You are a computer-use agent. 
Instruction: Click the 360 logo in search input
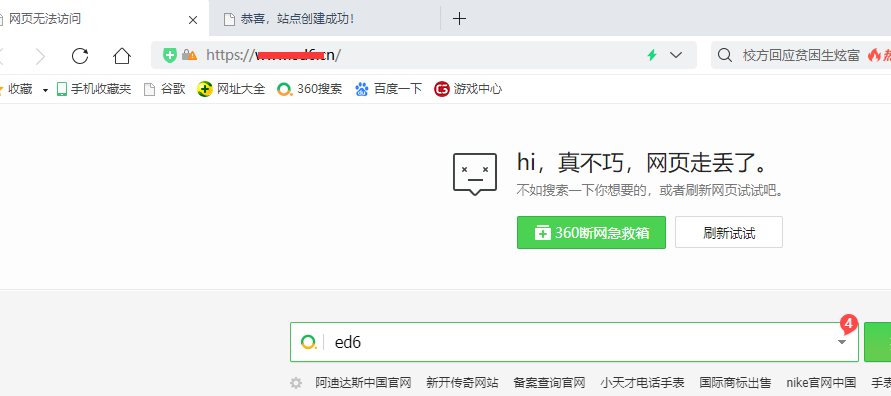point(309,342)
